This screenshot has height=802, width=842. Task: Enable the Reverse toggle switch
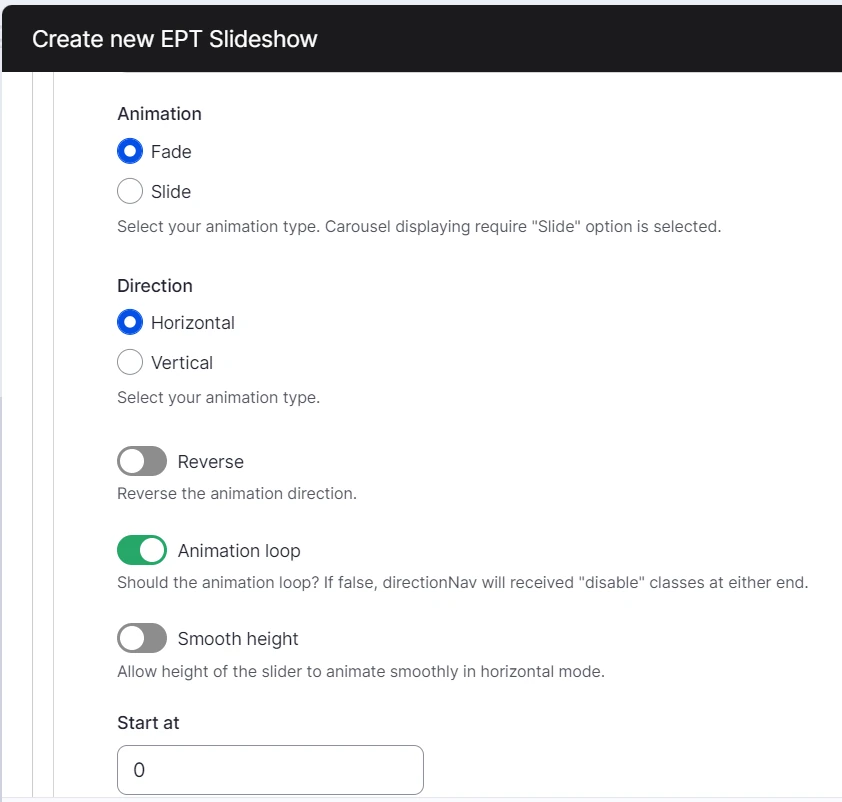(142, 462)
